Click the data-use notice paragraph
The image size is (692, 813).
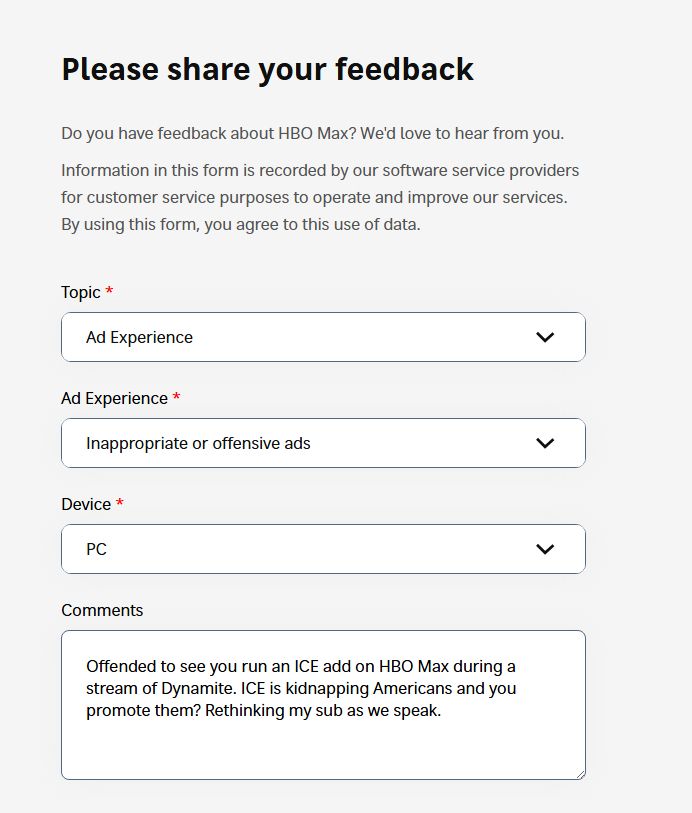pos(320,197)
